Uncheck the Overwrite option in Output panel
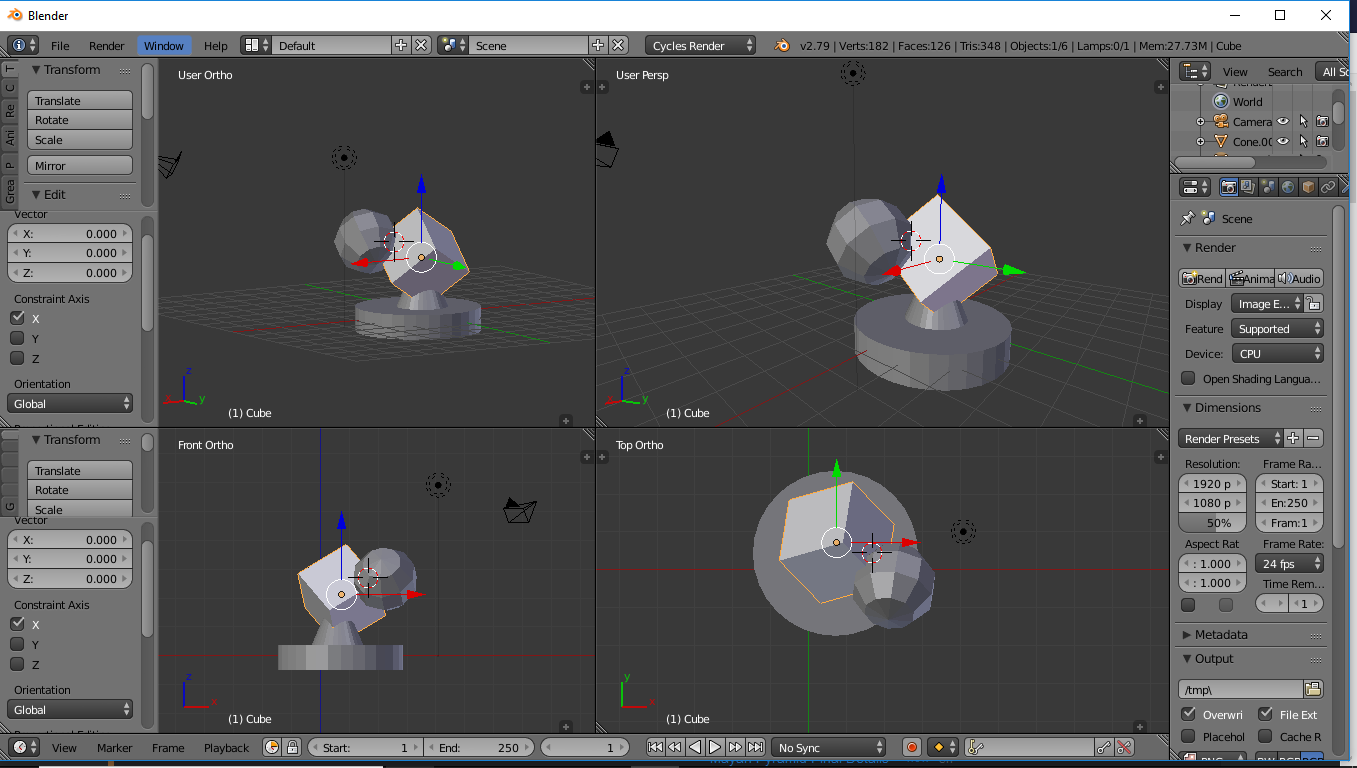1357x768 pixels. pyautogui.click(x=1187, y=713)
